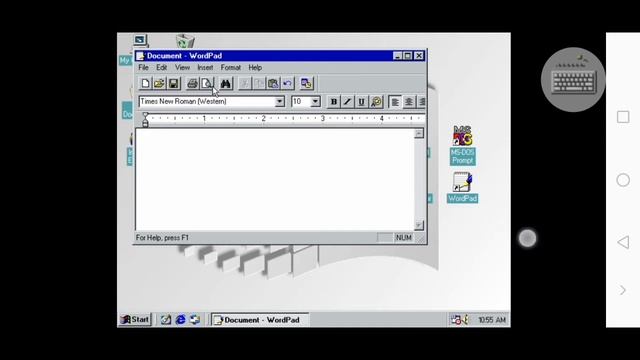This screenshot has width=640, height=360.
Task: Click 'For Help, press F1' status text
Action: click(162, 238)
